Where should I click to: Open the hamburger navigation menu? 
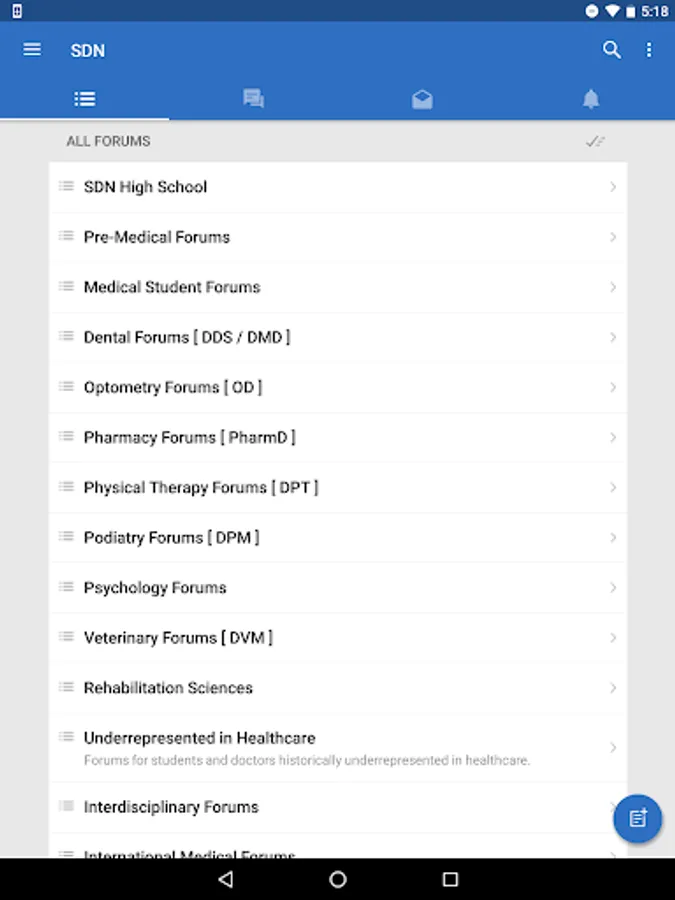pos(32,50)
